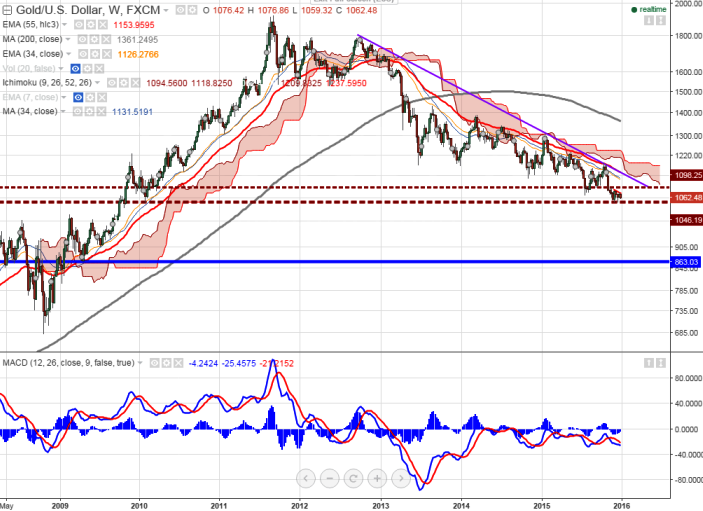Open settings for Gold/U.S. Dollar series
Viewport: 703px width, 511px height.
192,10
